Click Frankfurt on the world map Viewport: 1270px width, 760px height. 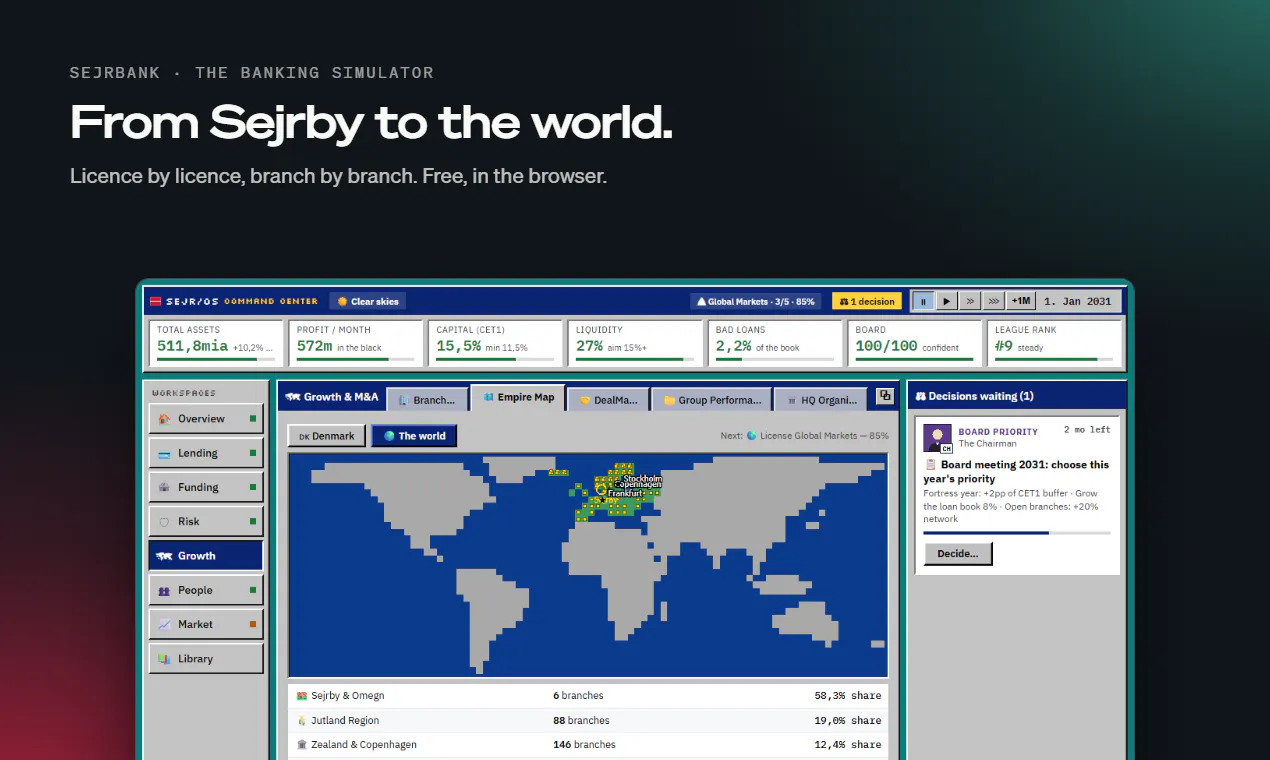point(625,493)
